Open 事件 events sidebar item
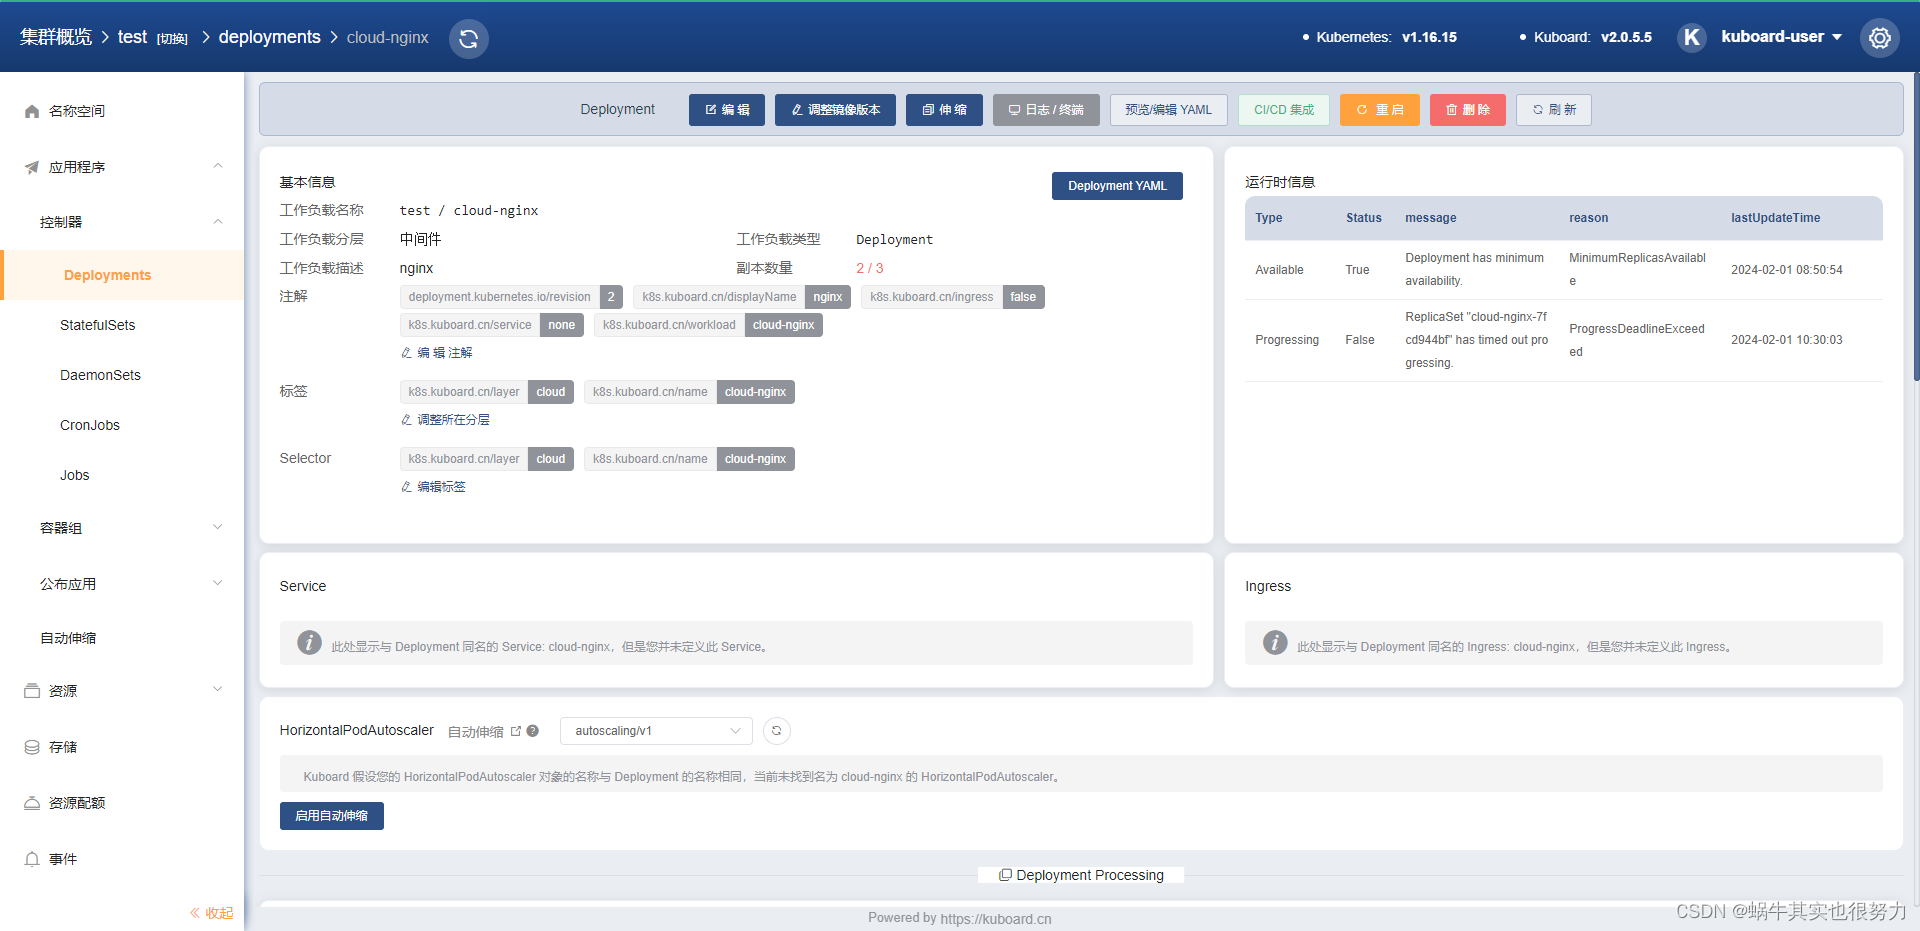The height and width of the screenshot is (931, 1920). point(122,859)
